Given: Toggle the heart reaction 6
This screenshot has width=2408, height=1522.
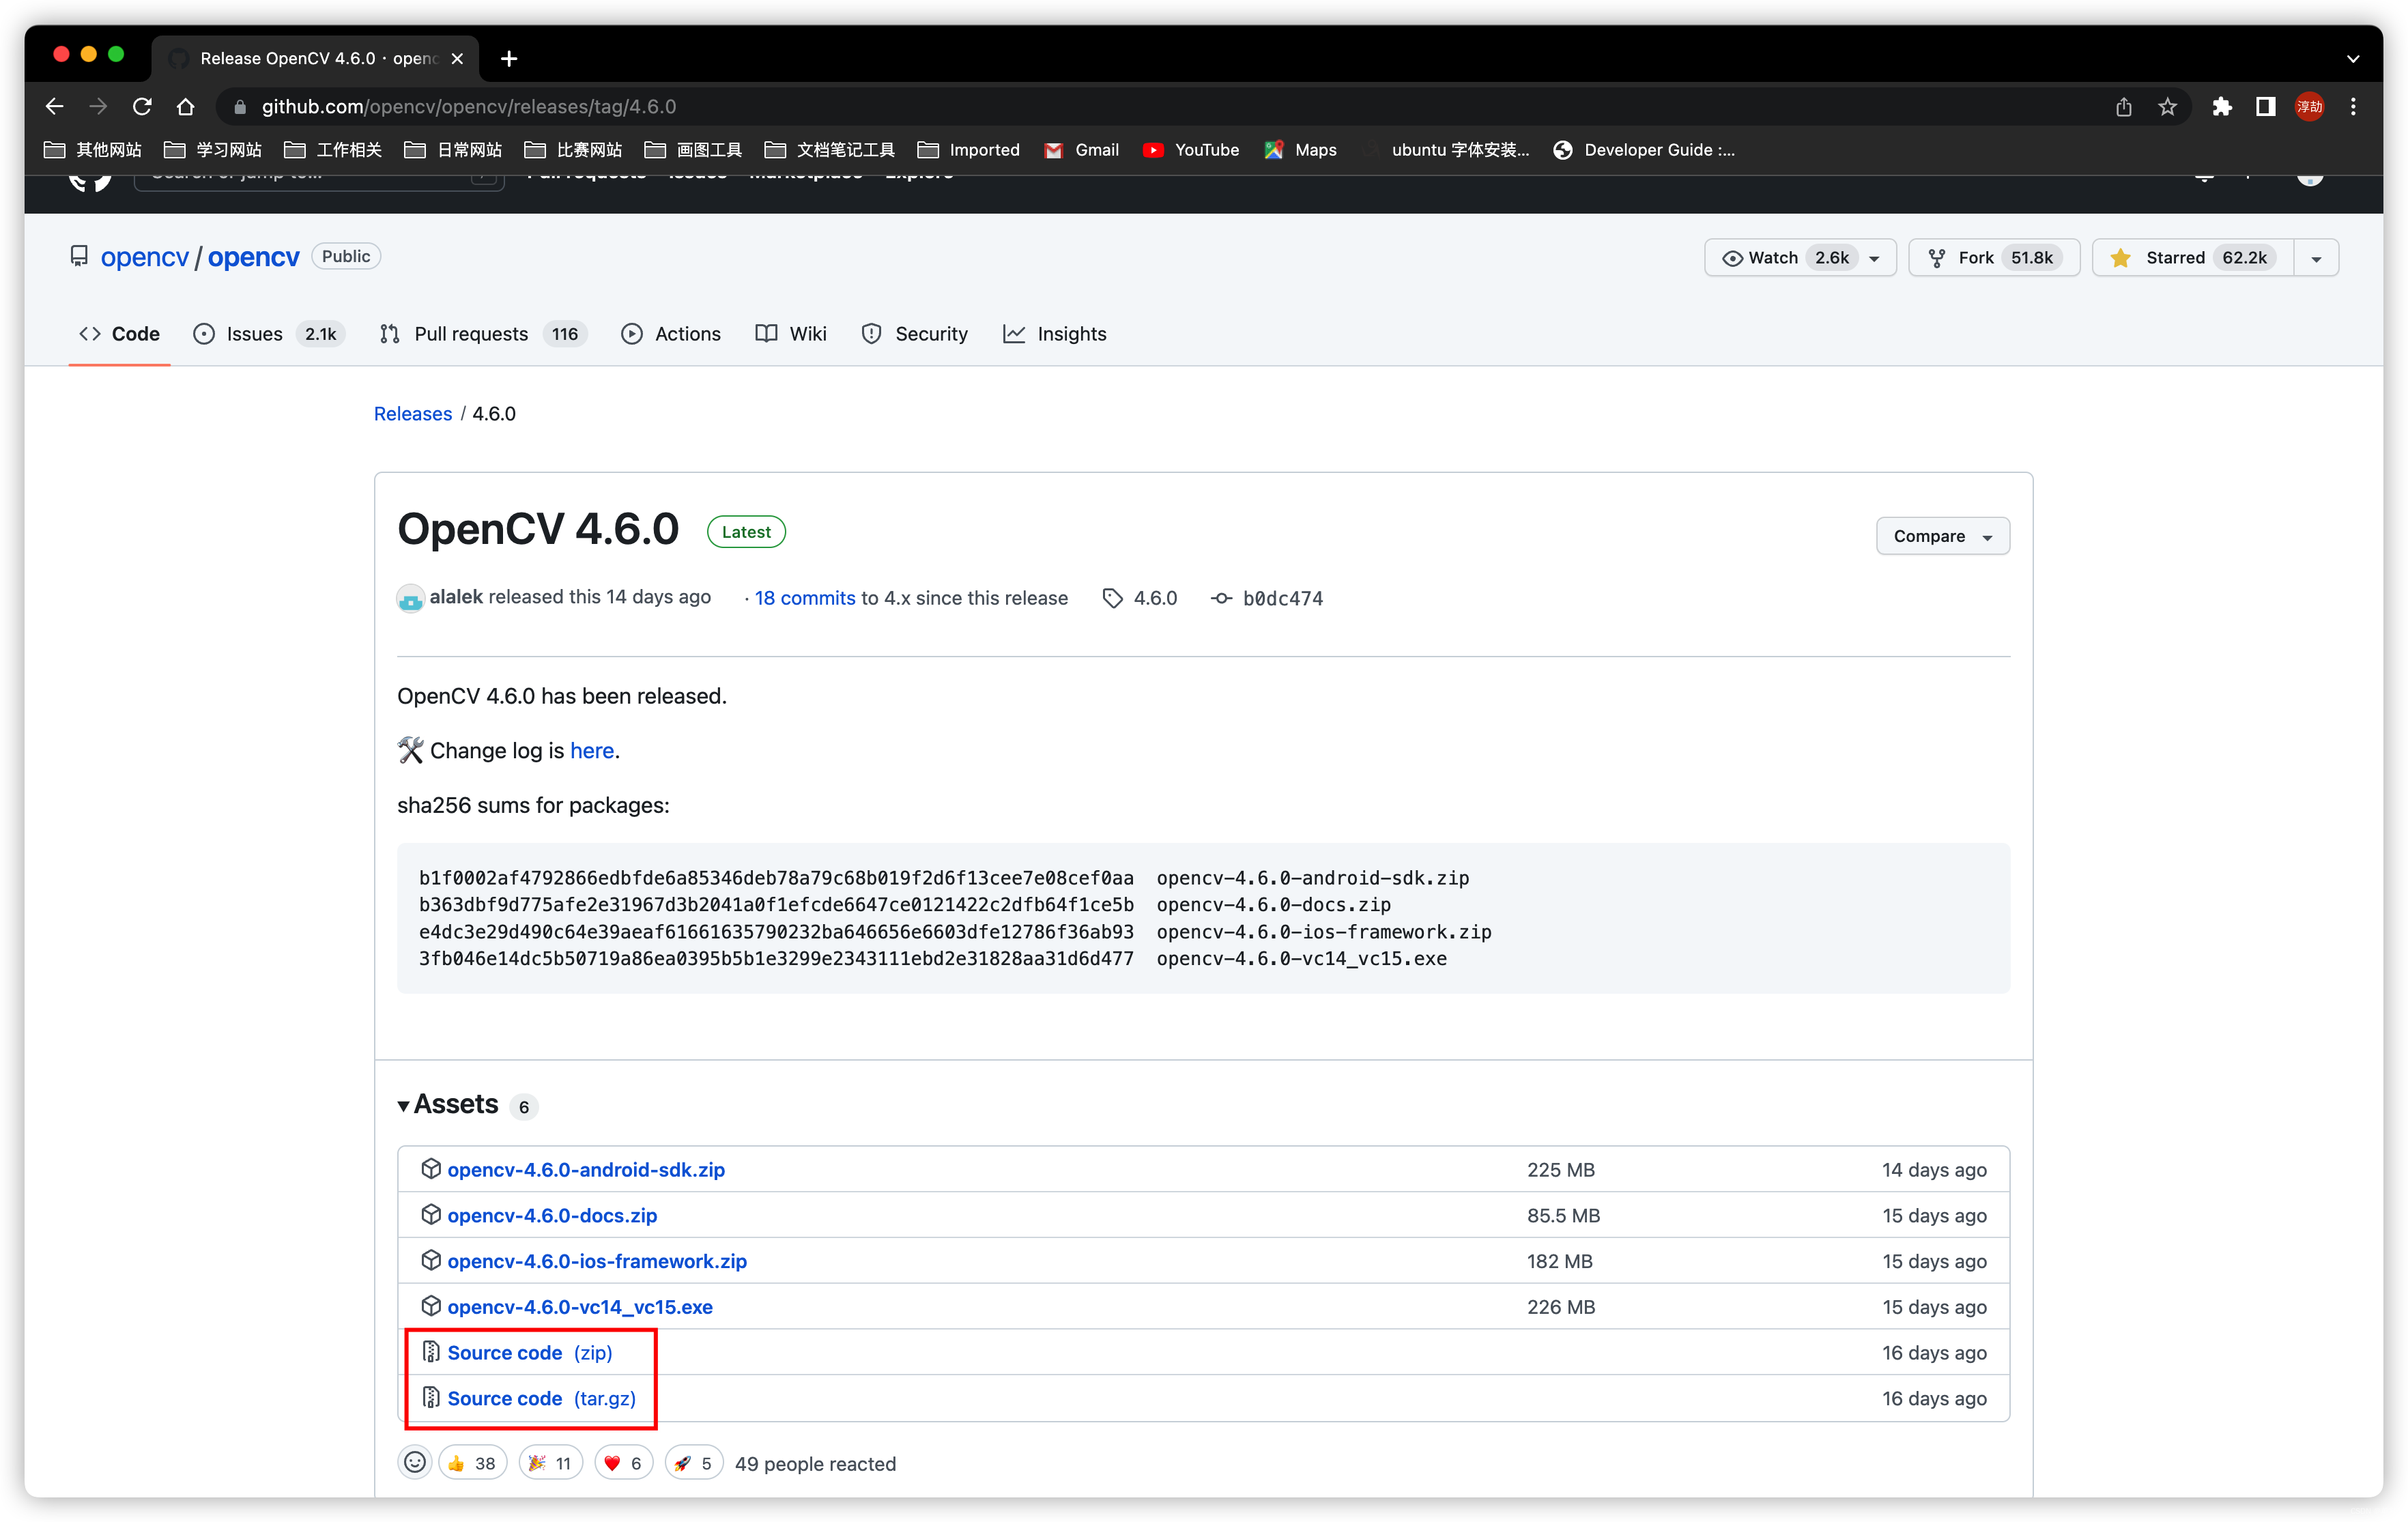Looking at the screenshot, I should (624, 1463).
